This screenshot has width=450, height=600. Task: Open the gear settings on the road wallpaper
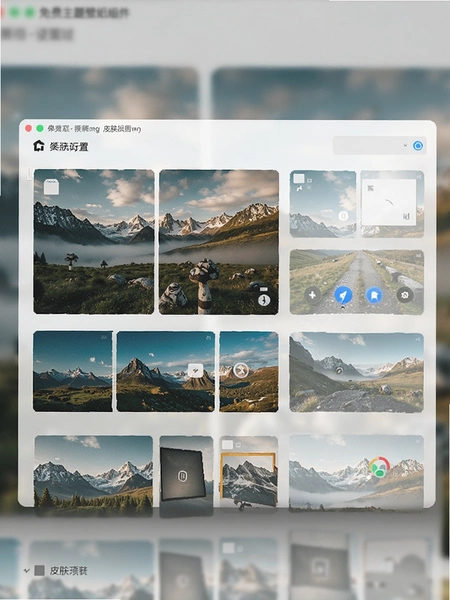(405, 295)
